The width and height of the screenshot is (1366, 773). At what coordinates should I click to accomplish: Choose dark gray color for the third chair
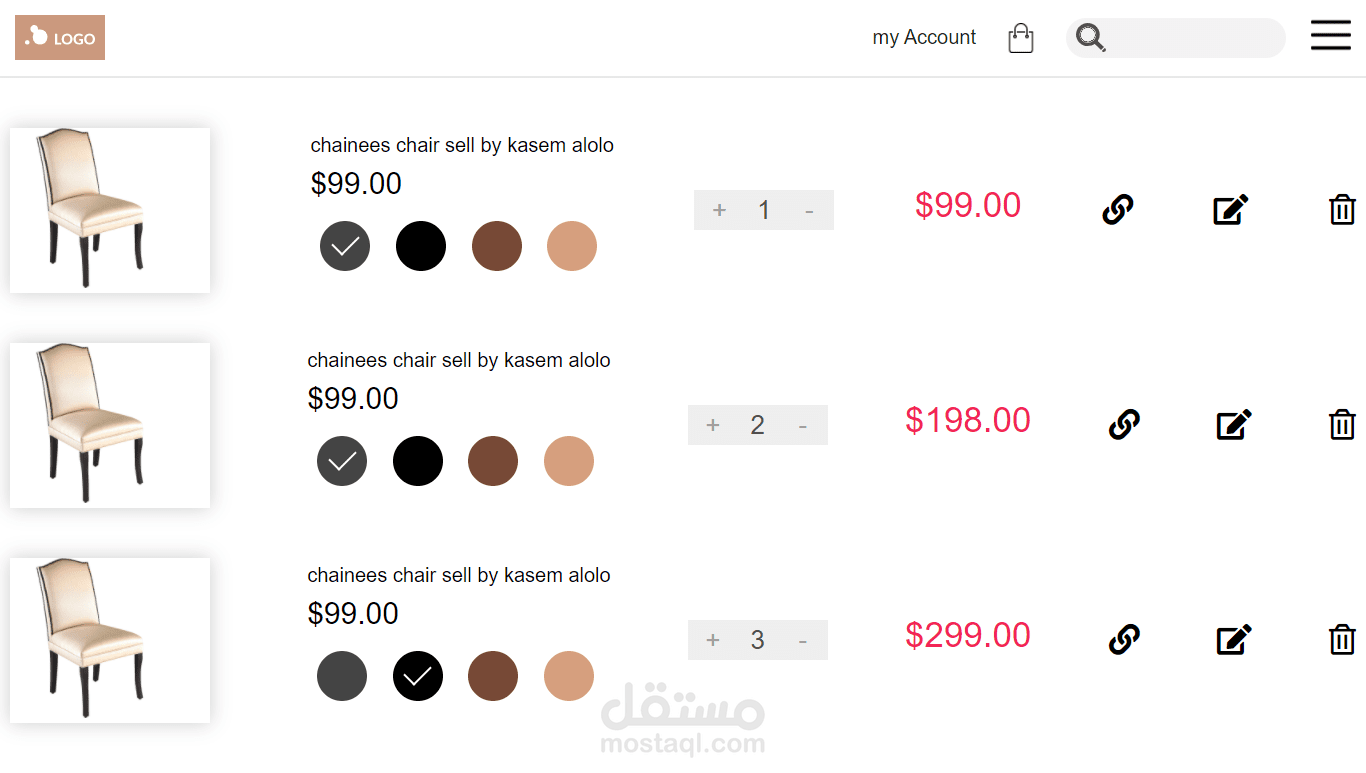tap(342, 676)
